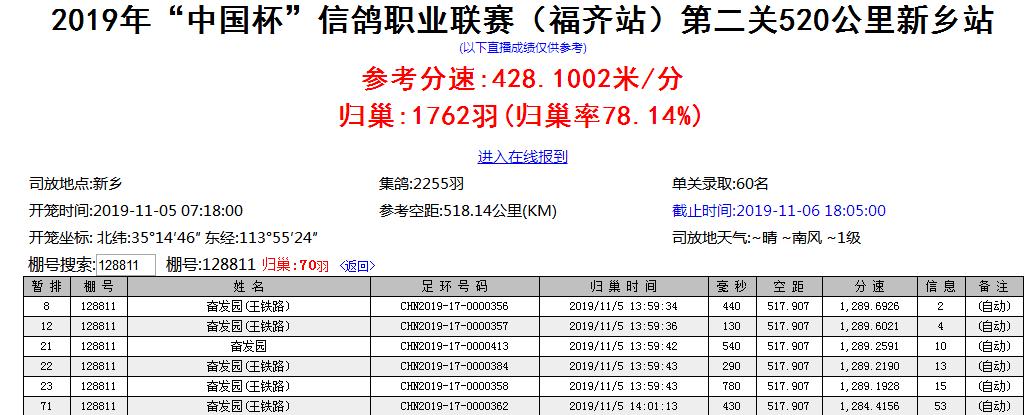Click arrival time 2019/11/5 14:01:13
This screenshot has height=415, width=1032.
pyautogui.click(x=623, y=406)
